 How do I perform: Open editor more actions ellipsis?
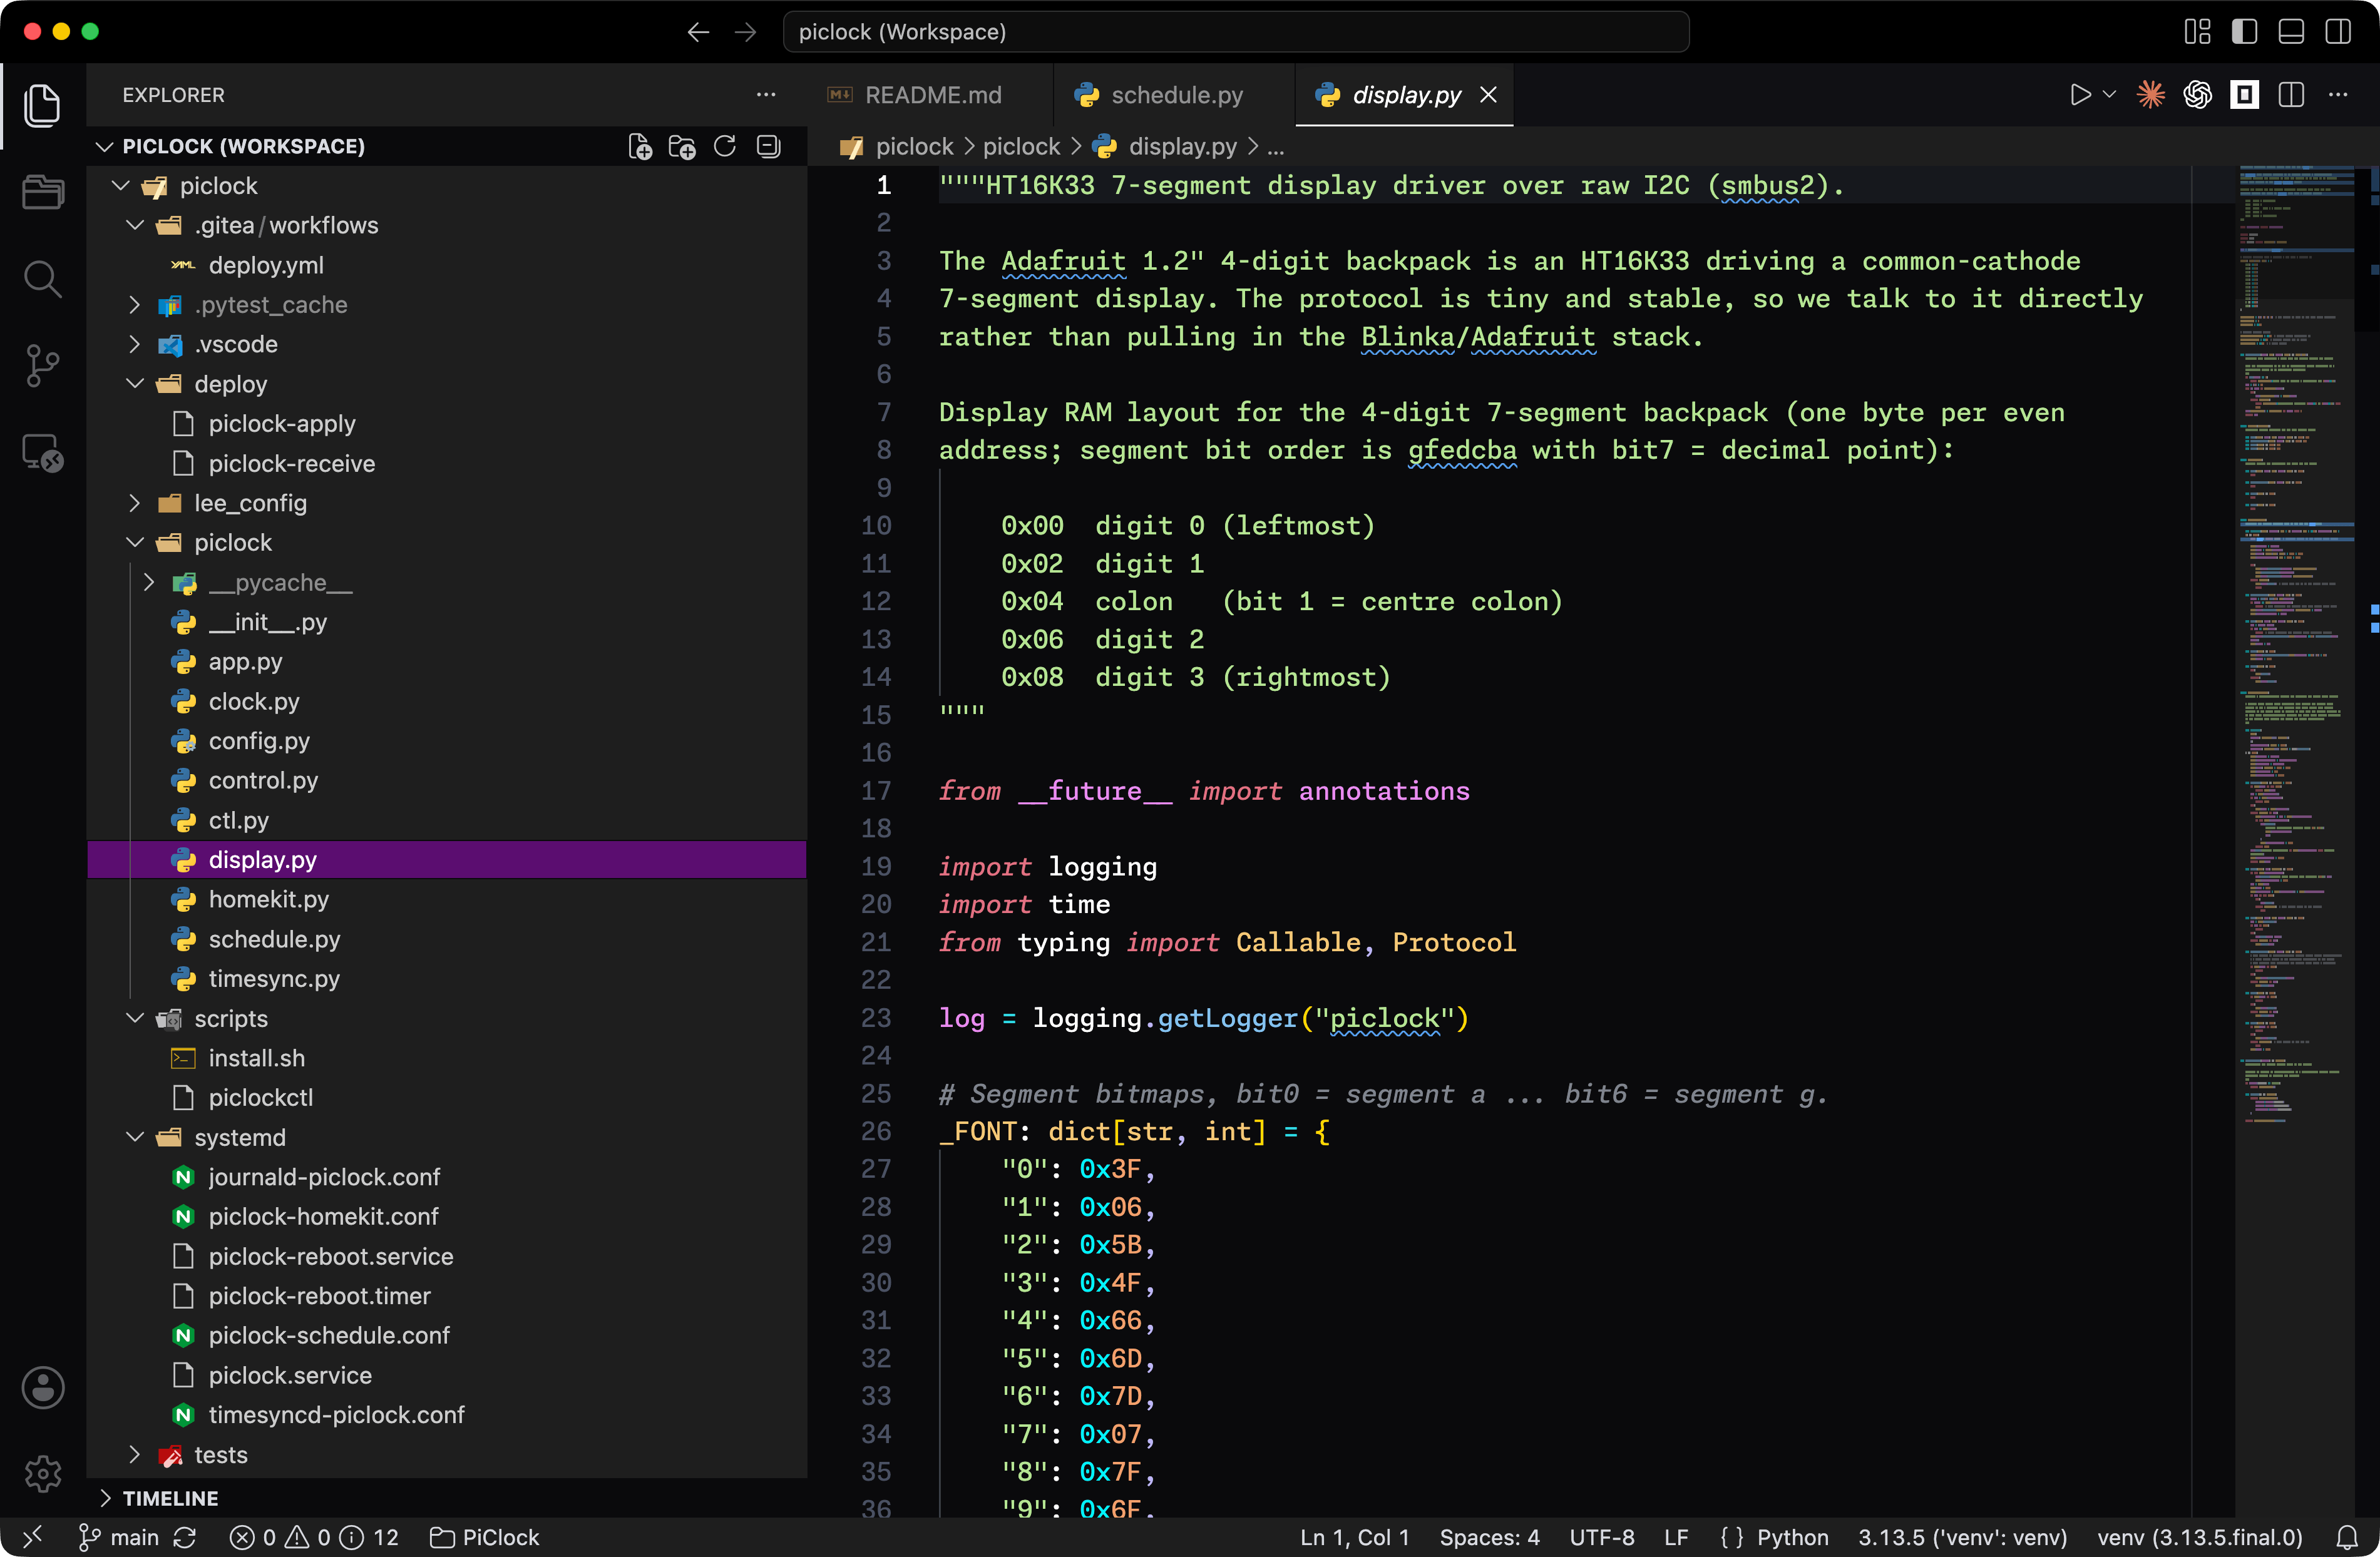(x=2338, y=95)
